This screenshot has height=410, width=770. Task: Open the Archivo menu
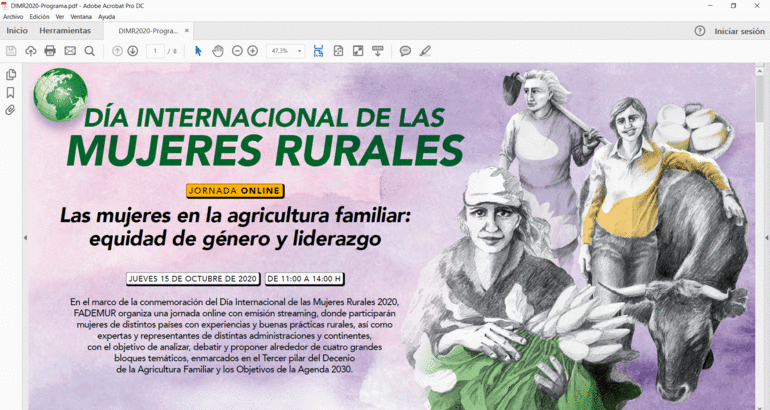click(x=13, y=17)
